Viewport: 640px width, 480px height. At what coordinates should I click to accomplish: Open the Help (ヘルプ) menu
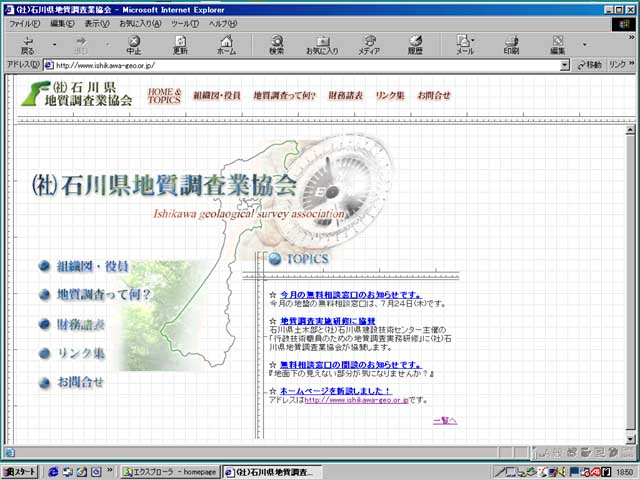click(x=223, y=24)
